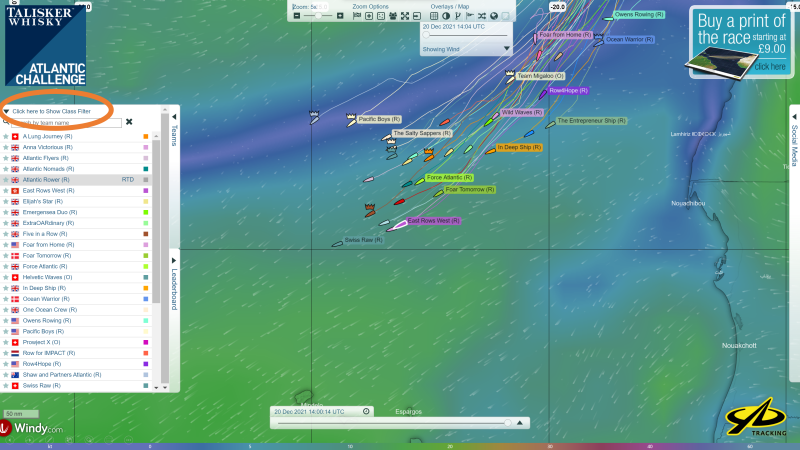Clear the team search with X icon
Screen dimensions: 800x450
129,121
